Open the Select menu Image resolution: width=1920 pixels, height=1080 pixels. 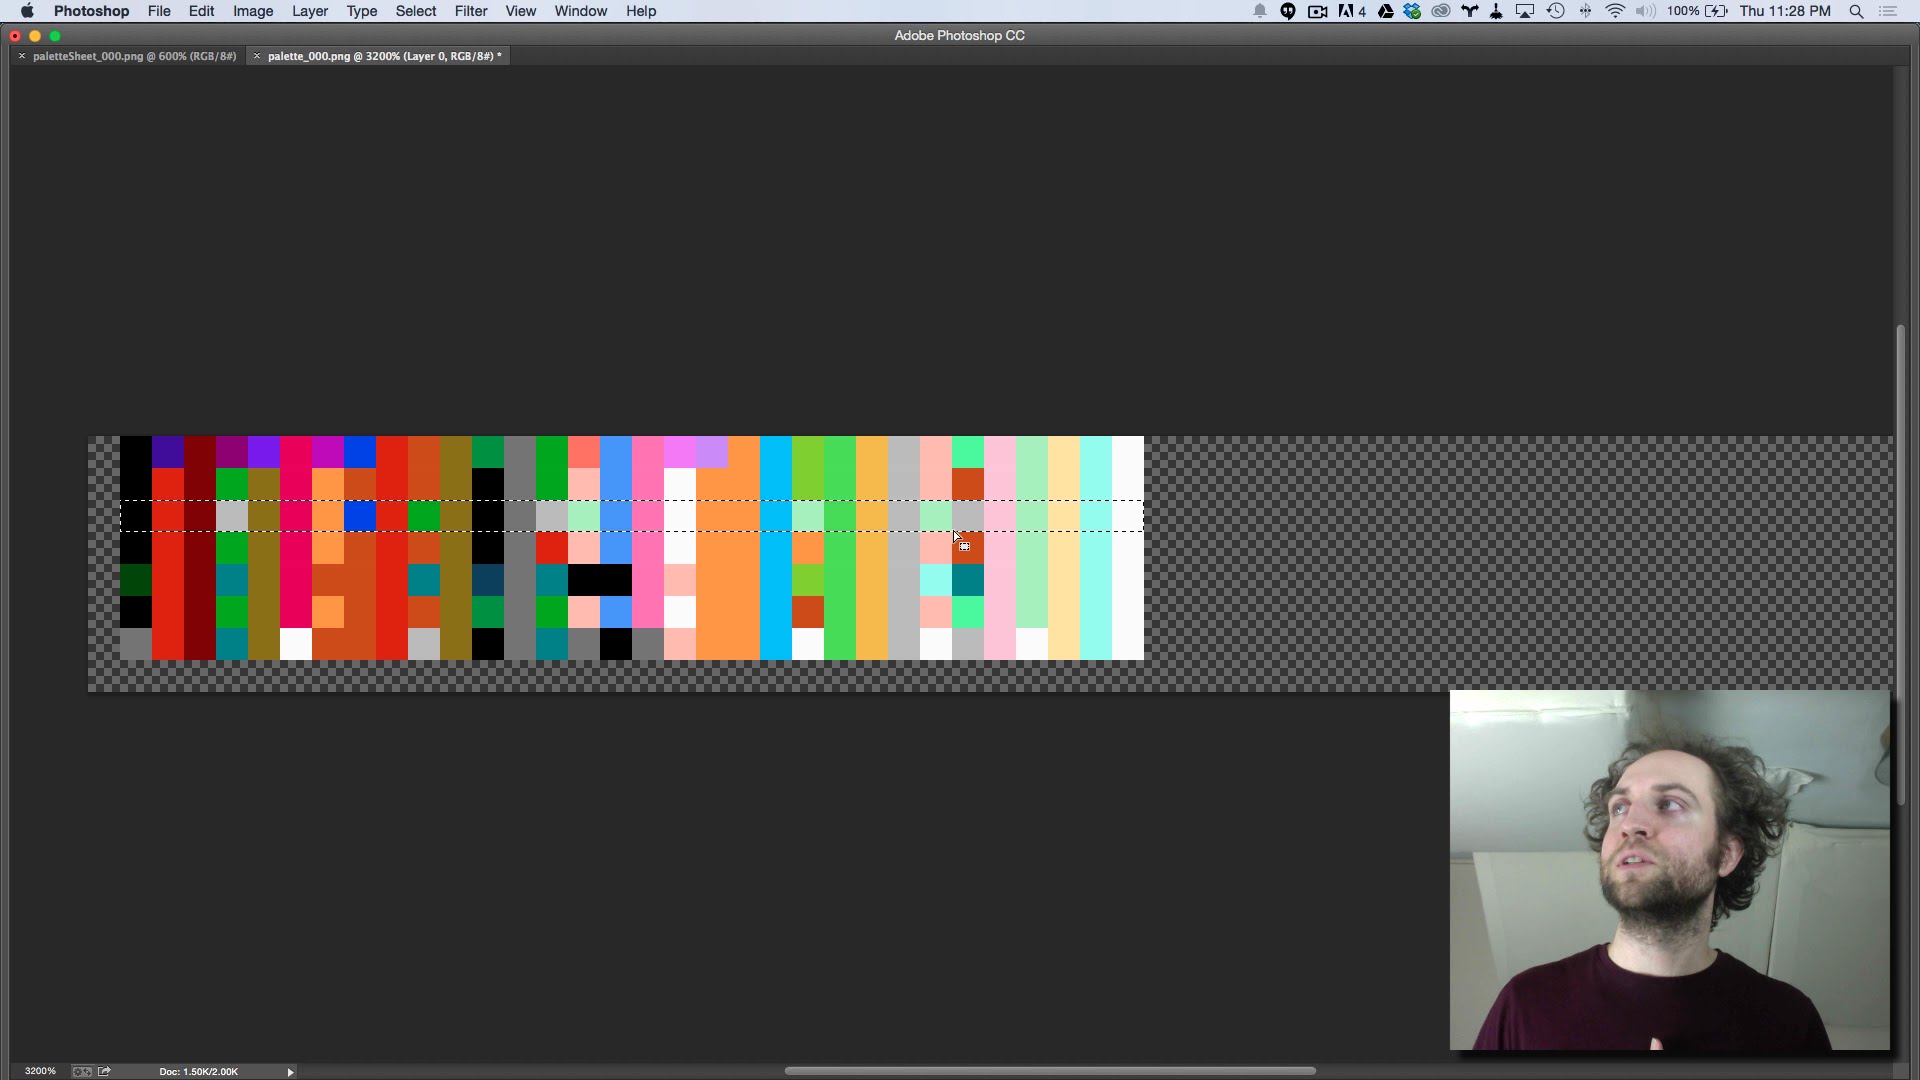tap(415, 11)
